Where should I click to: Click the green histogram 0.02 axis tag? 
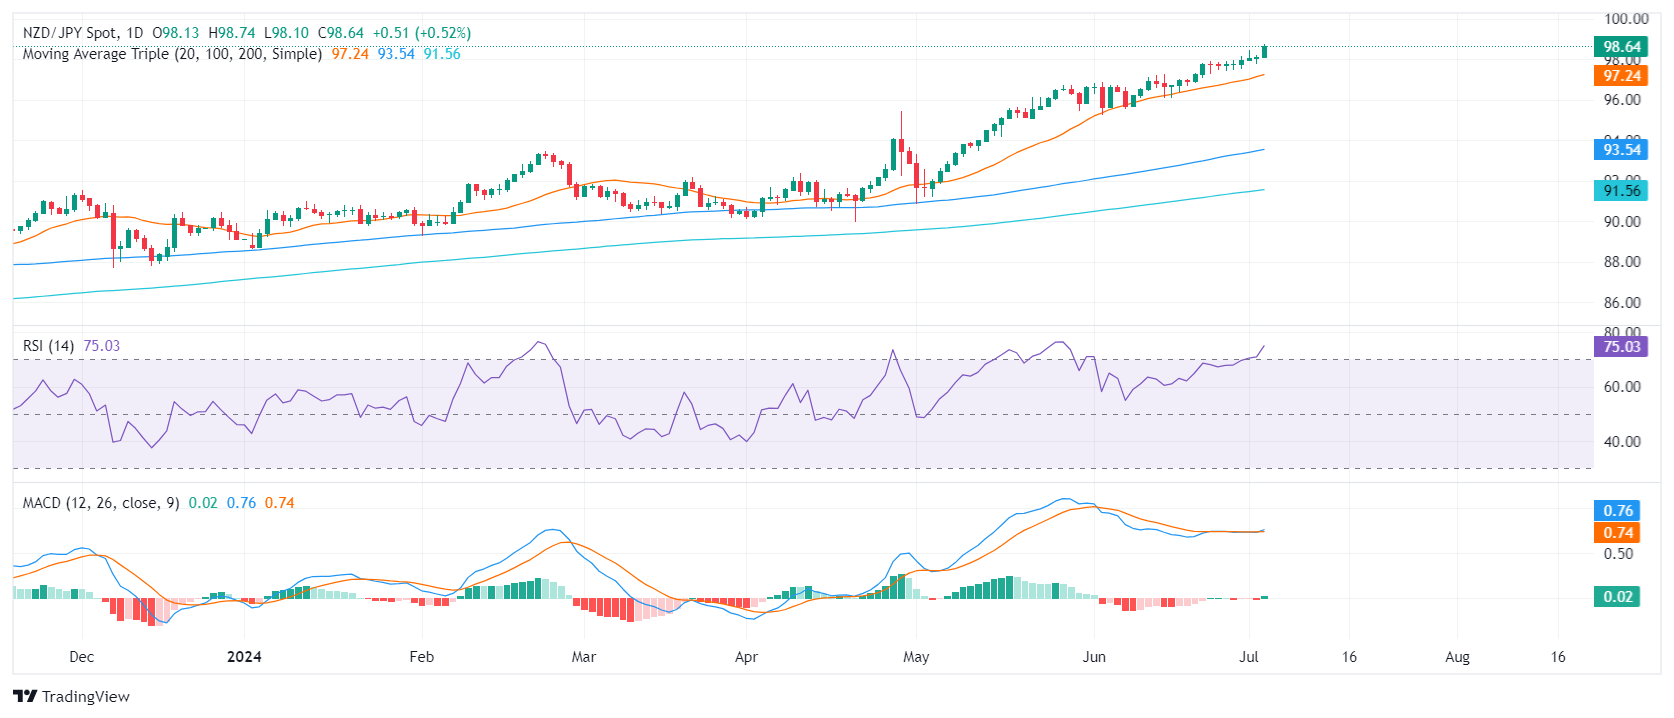[x=1618, y=597]
